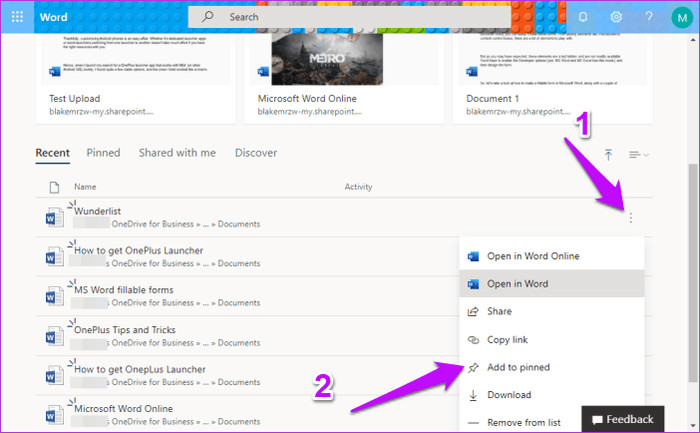Expand the list view options dropdown
700x433 pixels.
(x=638, y=155)
